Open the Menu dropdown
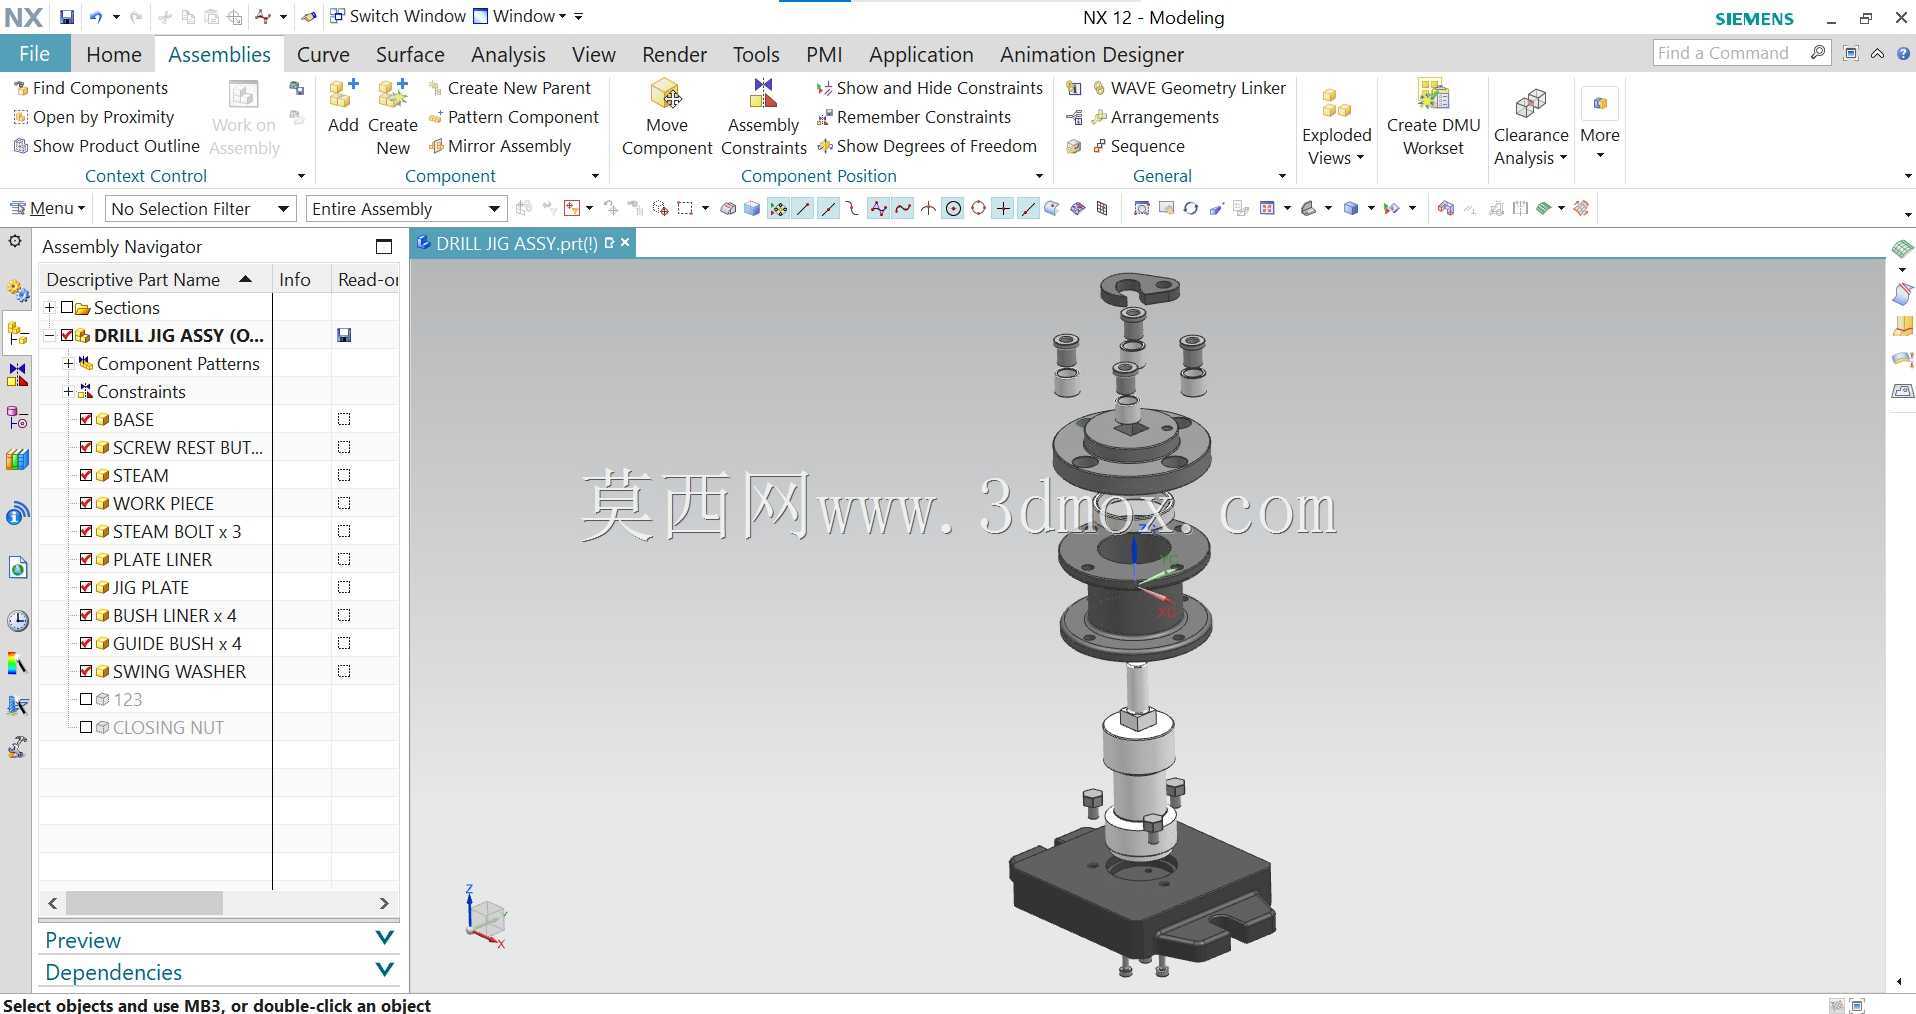The height and width of the screenshot is (1014, 1916). tap(48, 208)
